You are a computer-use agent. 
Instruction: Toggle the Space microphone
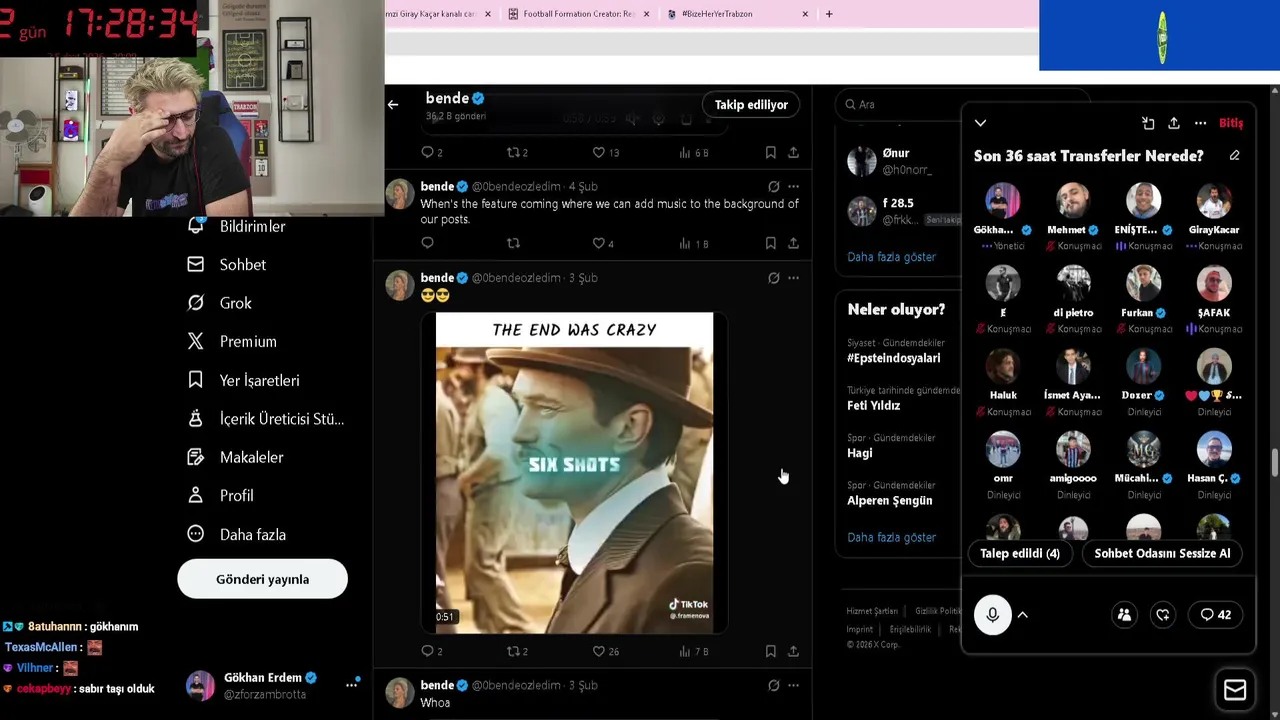pos(992,615)
